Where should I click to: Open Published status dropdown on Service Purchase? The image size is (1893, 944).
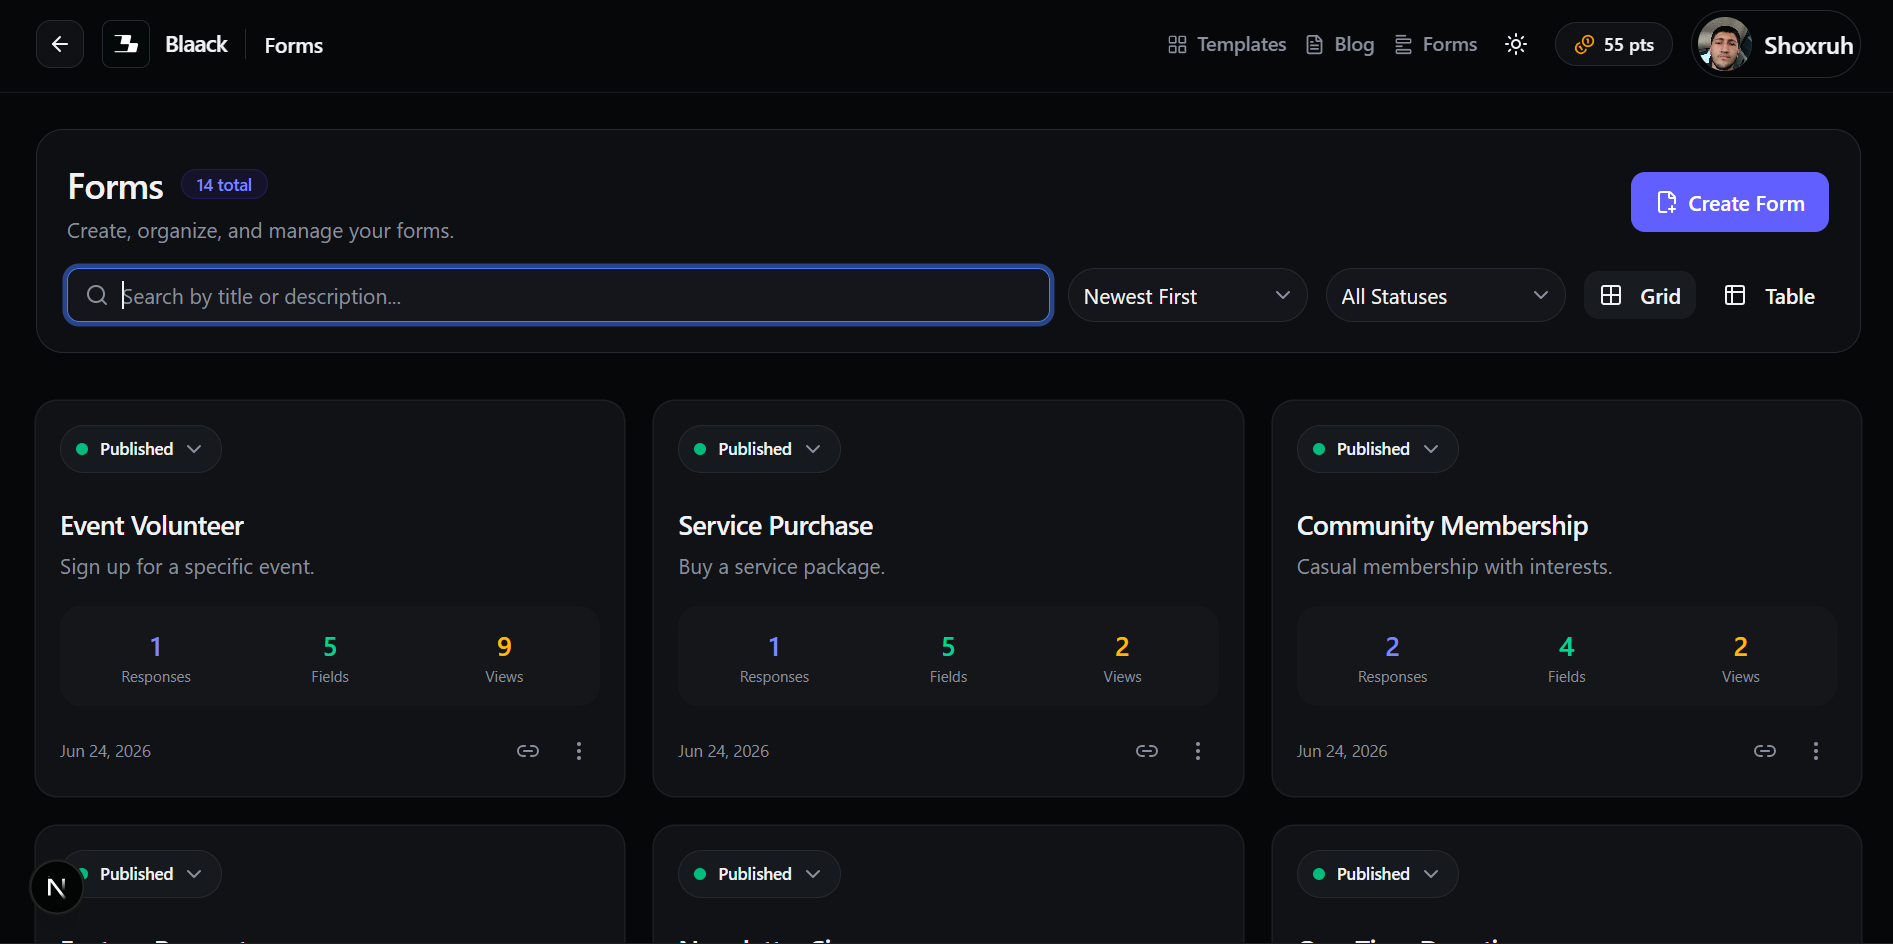tap(759, 449)
